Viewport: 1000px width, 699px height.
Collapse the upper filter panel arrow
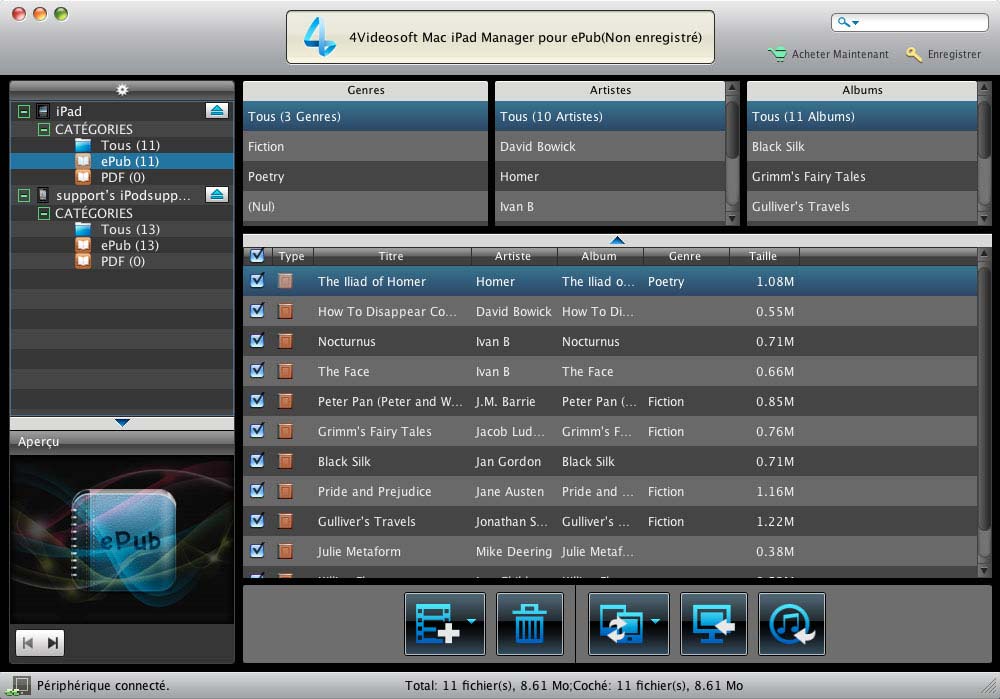click(x=617, y=240)
